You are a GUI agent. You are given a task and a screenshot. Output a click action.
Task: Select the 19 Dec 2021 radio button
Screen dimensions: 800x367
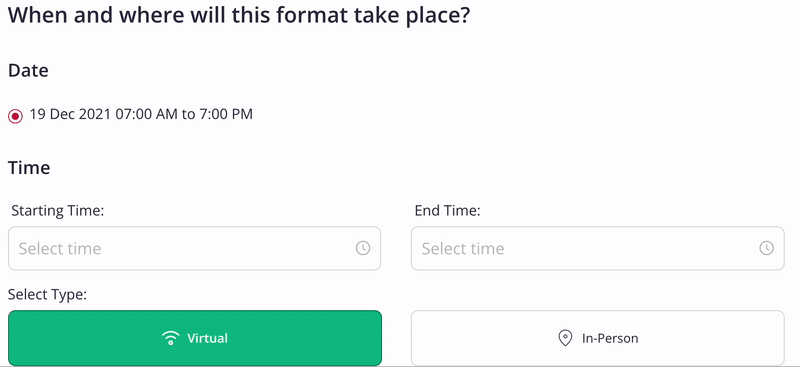click(15, 116)
